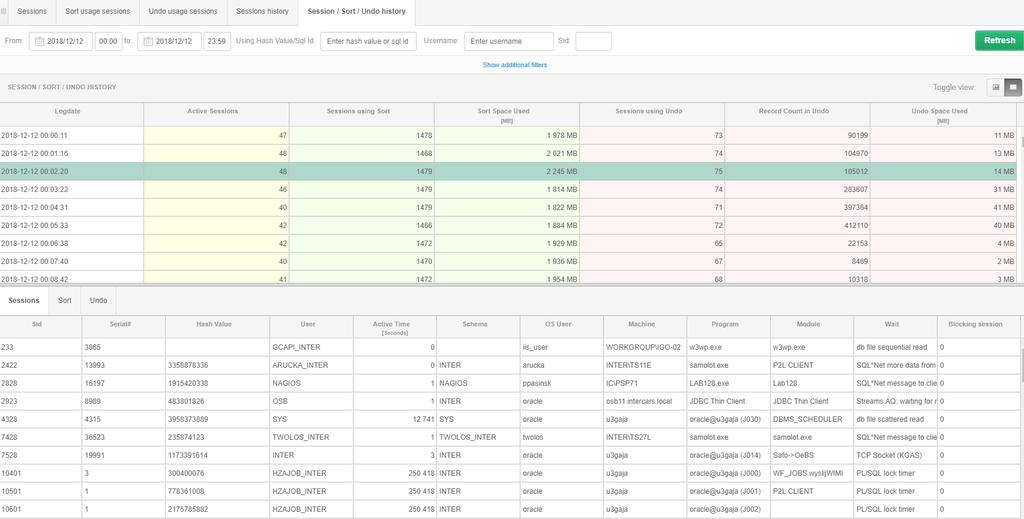Viewport: 1024px width, 519px height.
Task: Click the 8469 record count cell
Action: pyautogui.click(x=797, y=261)
